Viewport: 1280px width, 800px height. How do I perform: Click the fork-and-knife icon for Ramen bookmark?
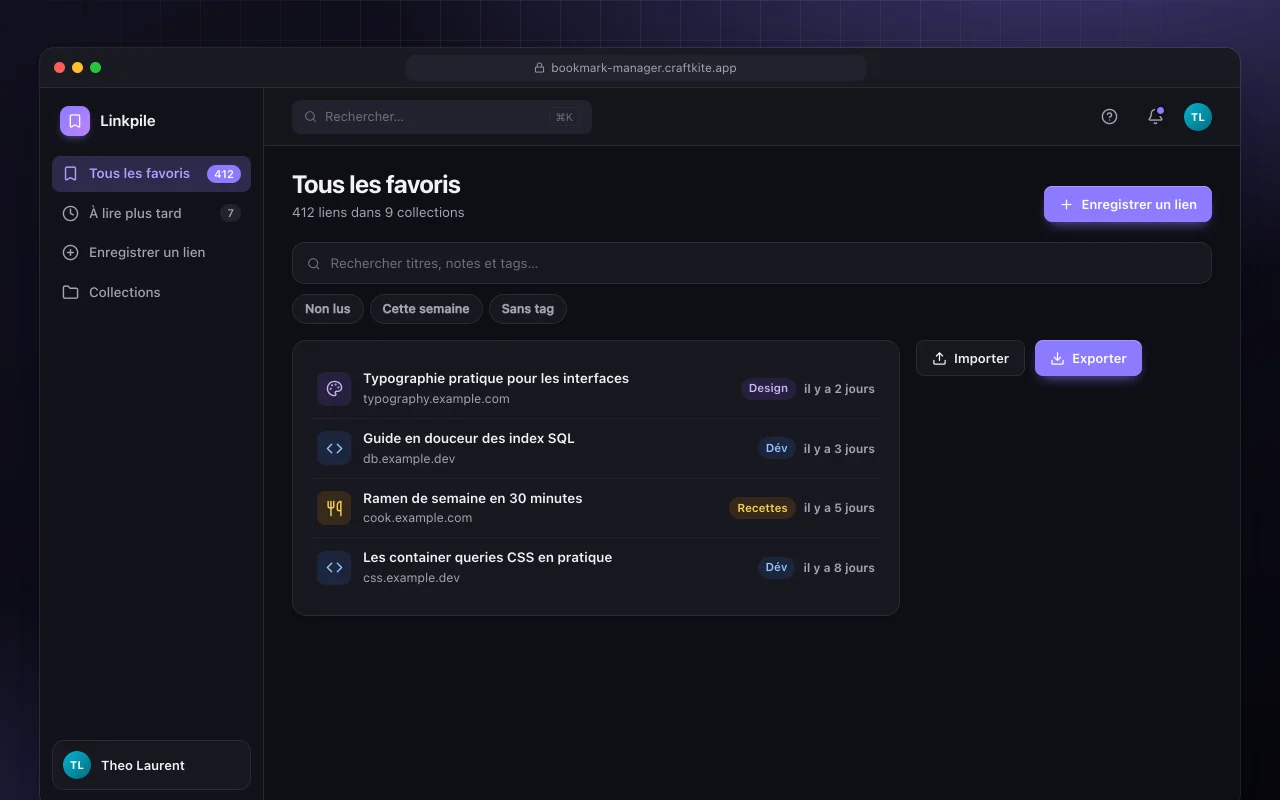coord(334,508)
